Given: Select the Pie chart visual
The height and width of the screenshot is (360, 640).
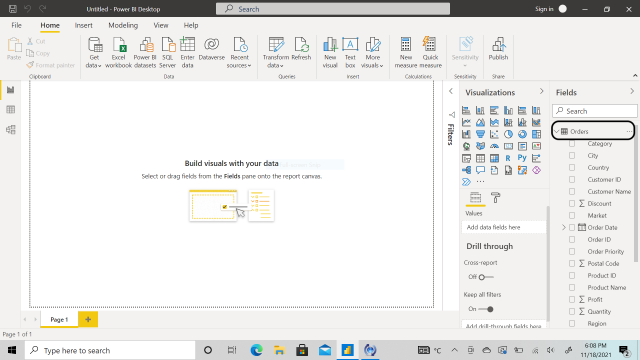Looking at the screenshot, I should click(508, 134).
